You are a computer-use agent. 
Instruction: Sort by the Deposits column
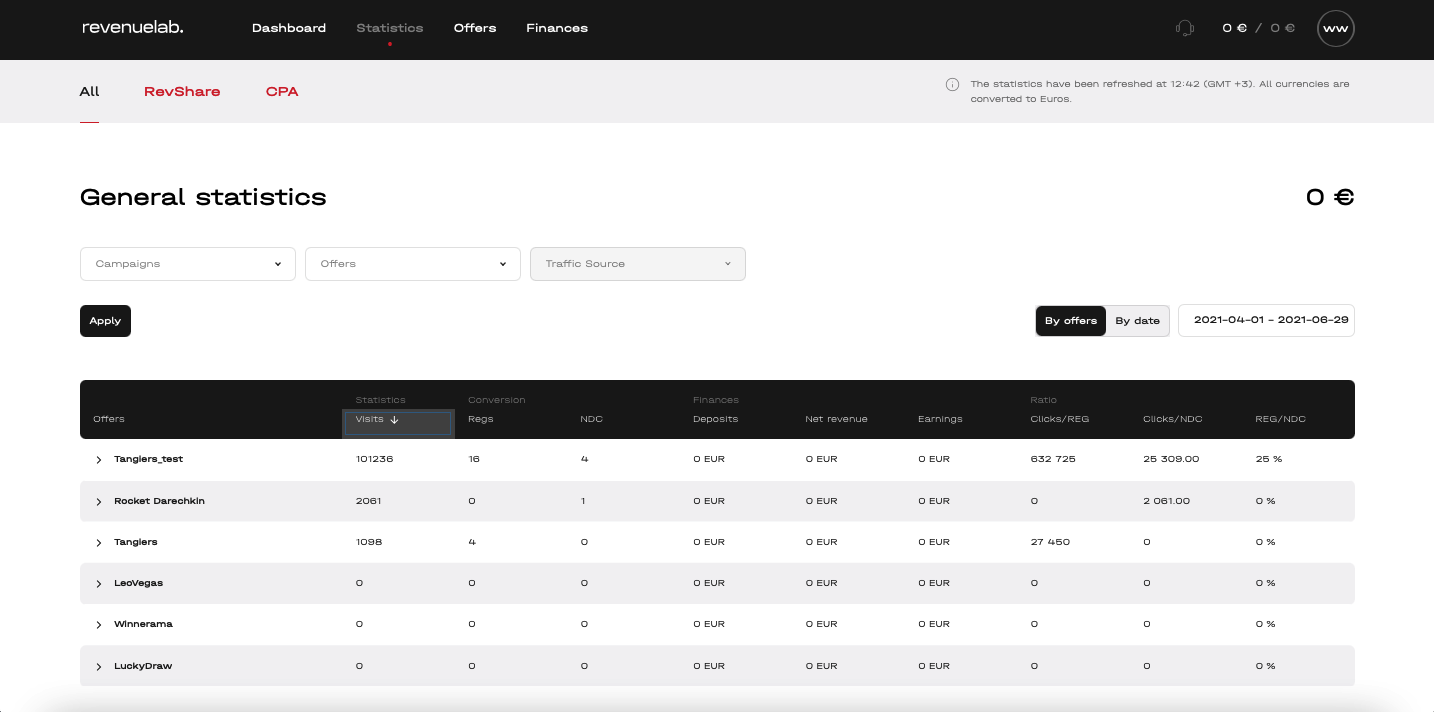point(715,419)
